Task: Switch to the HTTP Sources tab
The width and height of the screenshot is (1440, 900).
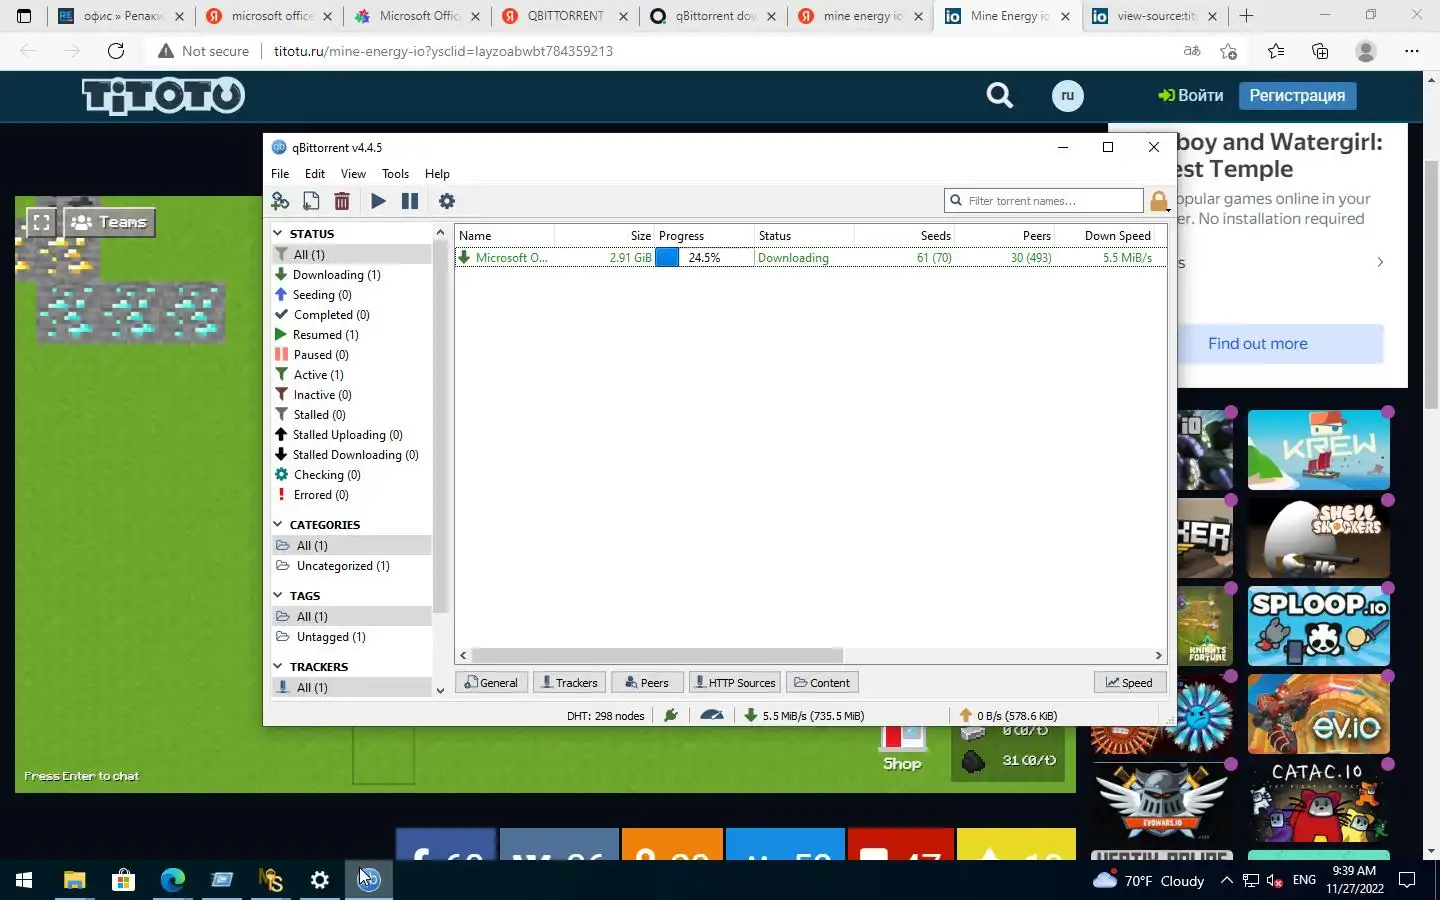Action: pos(734,683)
